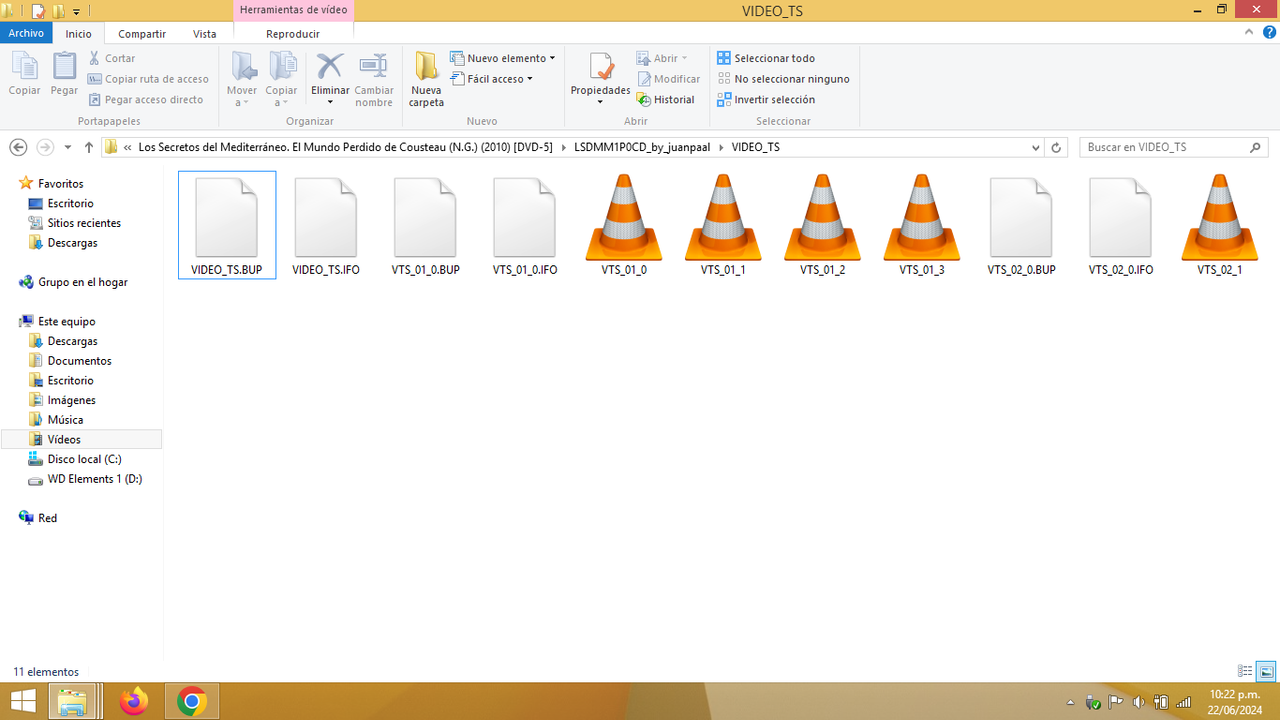The height and width of the screenshot is (720, 1280).
Task: Open Sitios recientes in sidebar
Action: [x=84, y=223]
